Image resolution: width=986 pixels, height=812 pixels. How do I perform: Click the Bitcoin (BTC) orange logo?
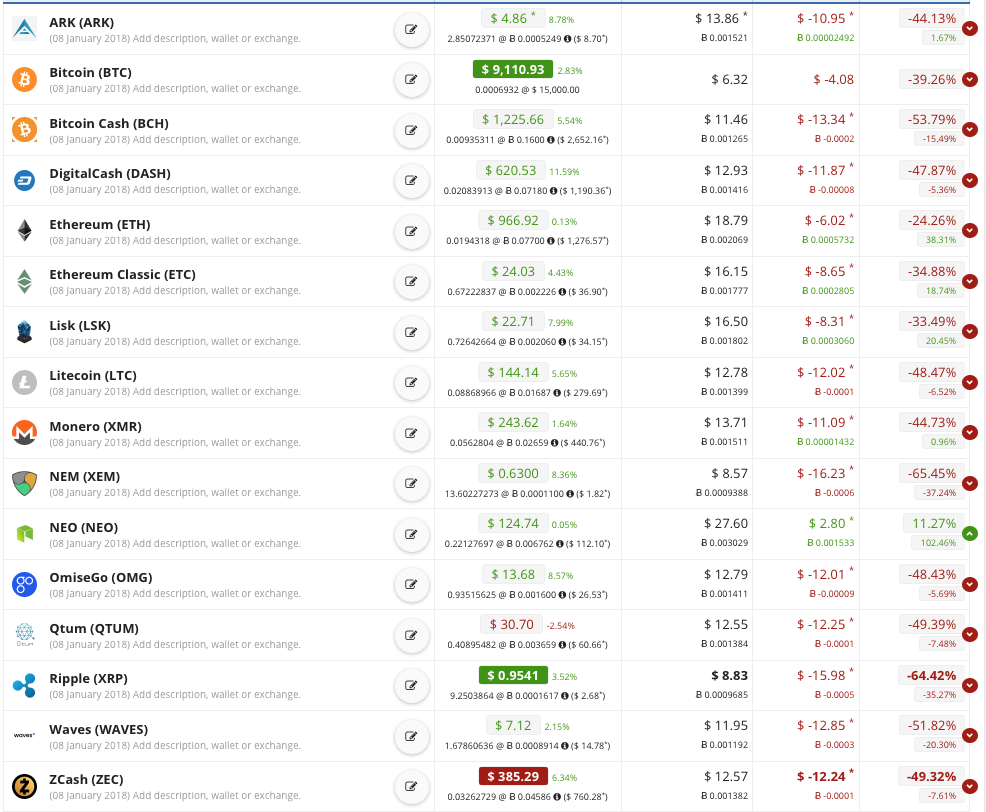point(25,79)
